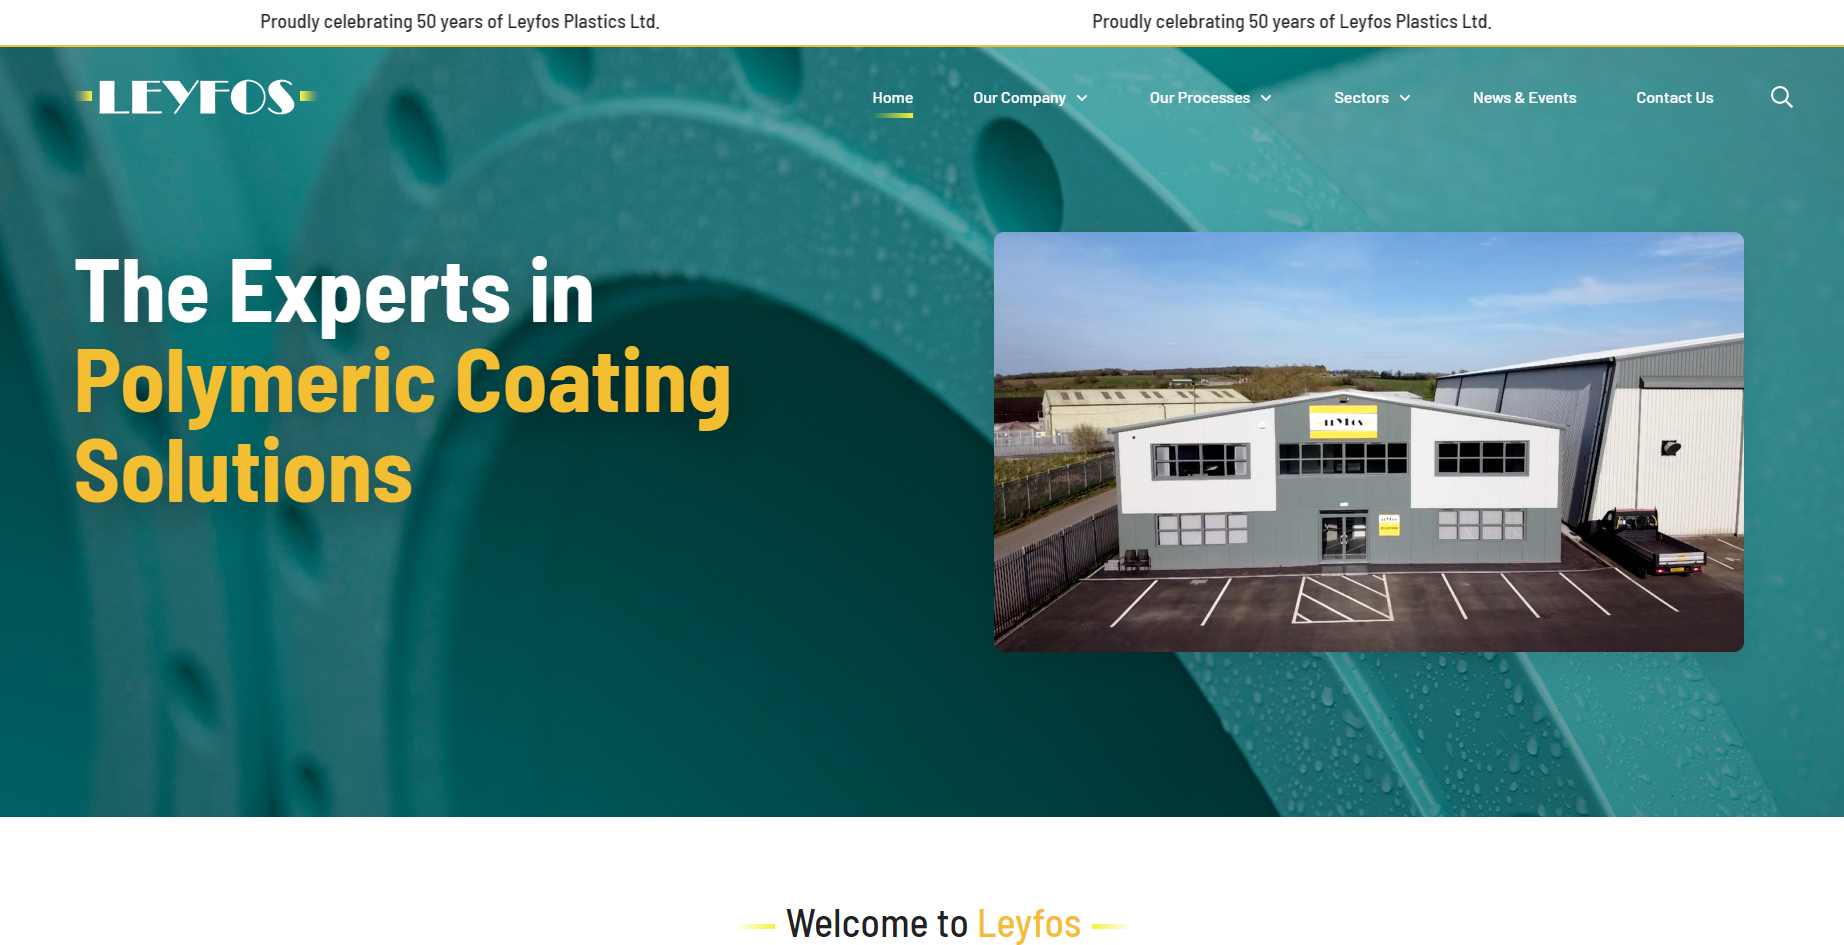
Task: Open the search magnifier icon
Action: point(1781,97)
